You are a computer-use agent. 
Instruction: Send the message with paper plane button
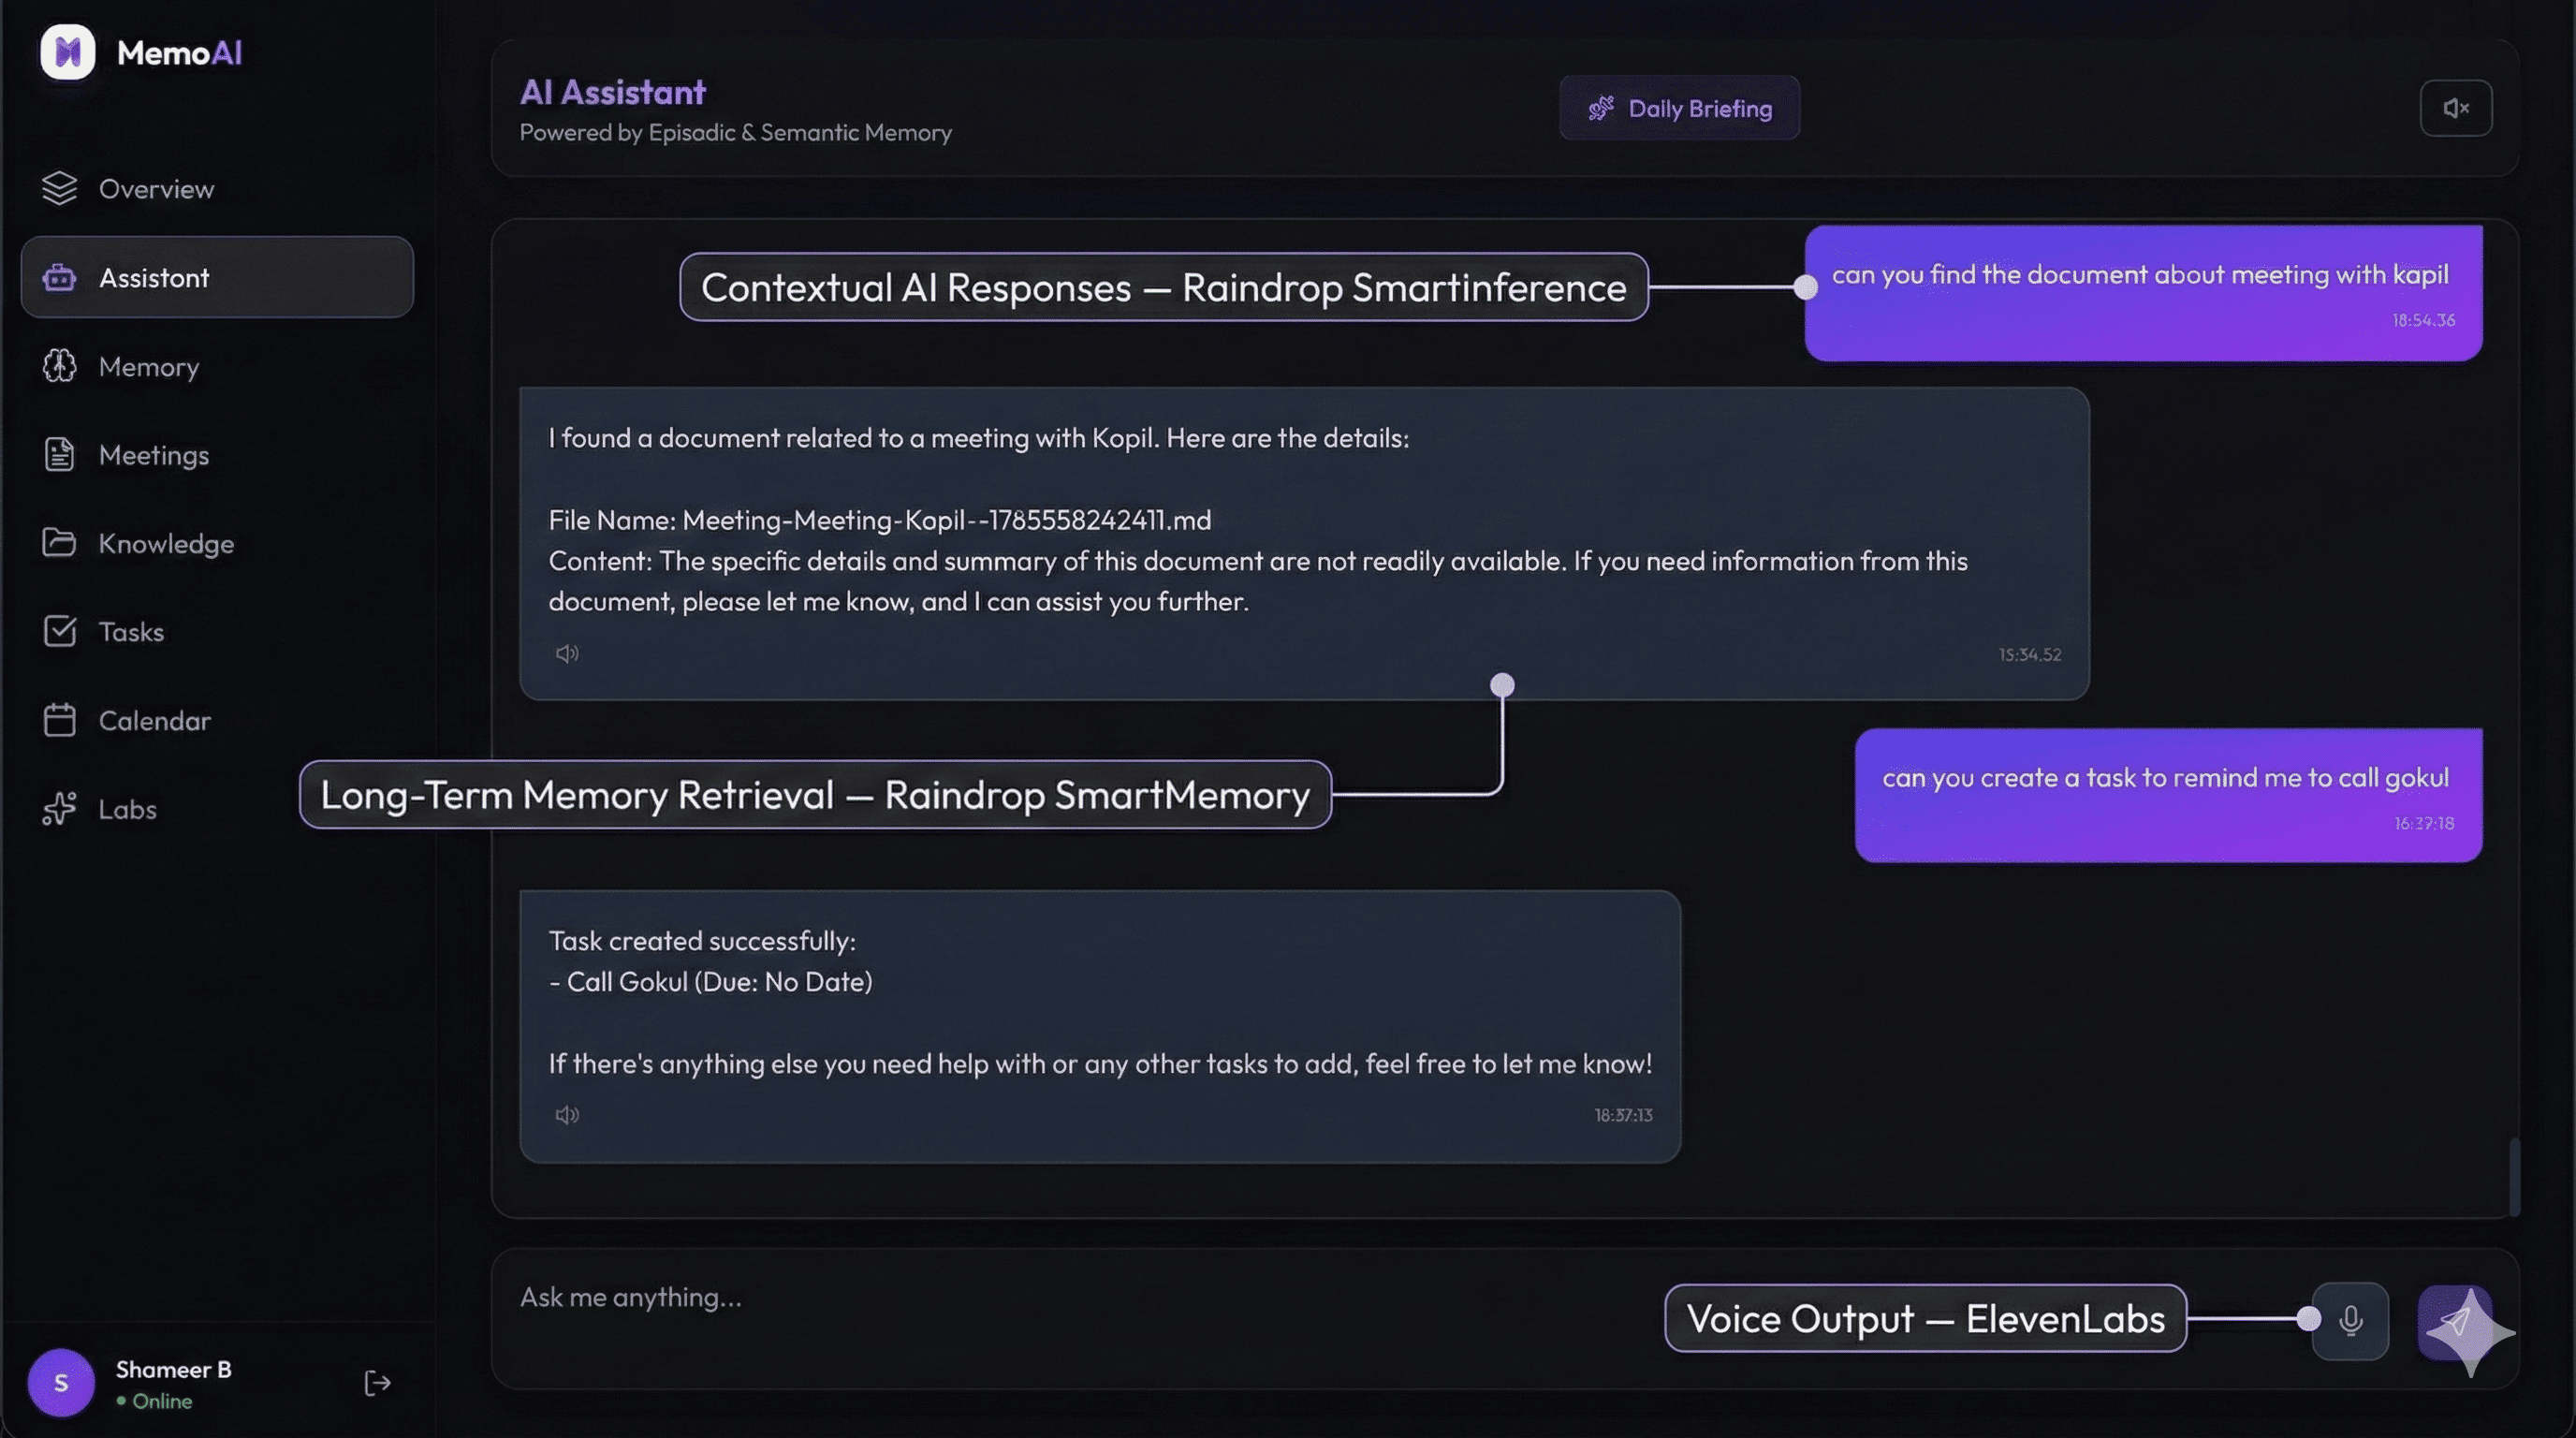(x=2453, y=1322)
